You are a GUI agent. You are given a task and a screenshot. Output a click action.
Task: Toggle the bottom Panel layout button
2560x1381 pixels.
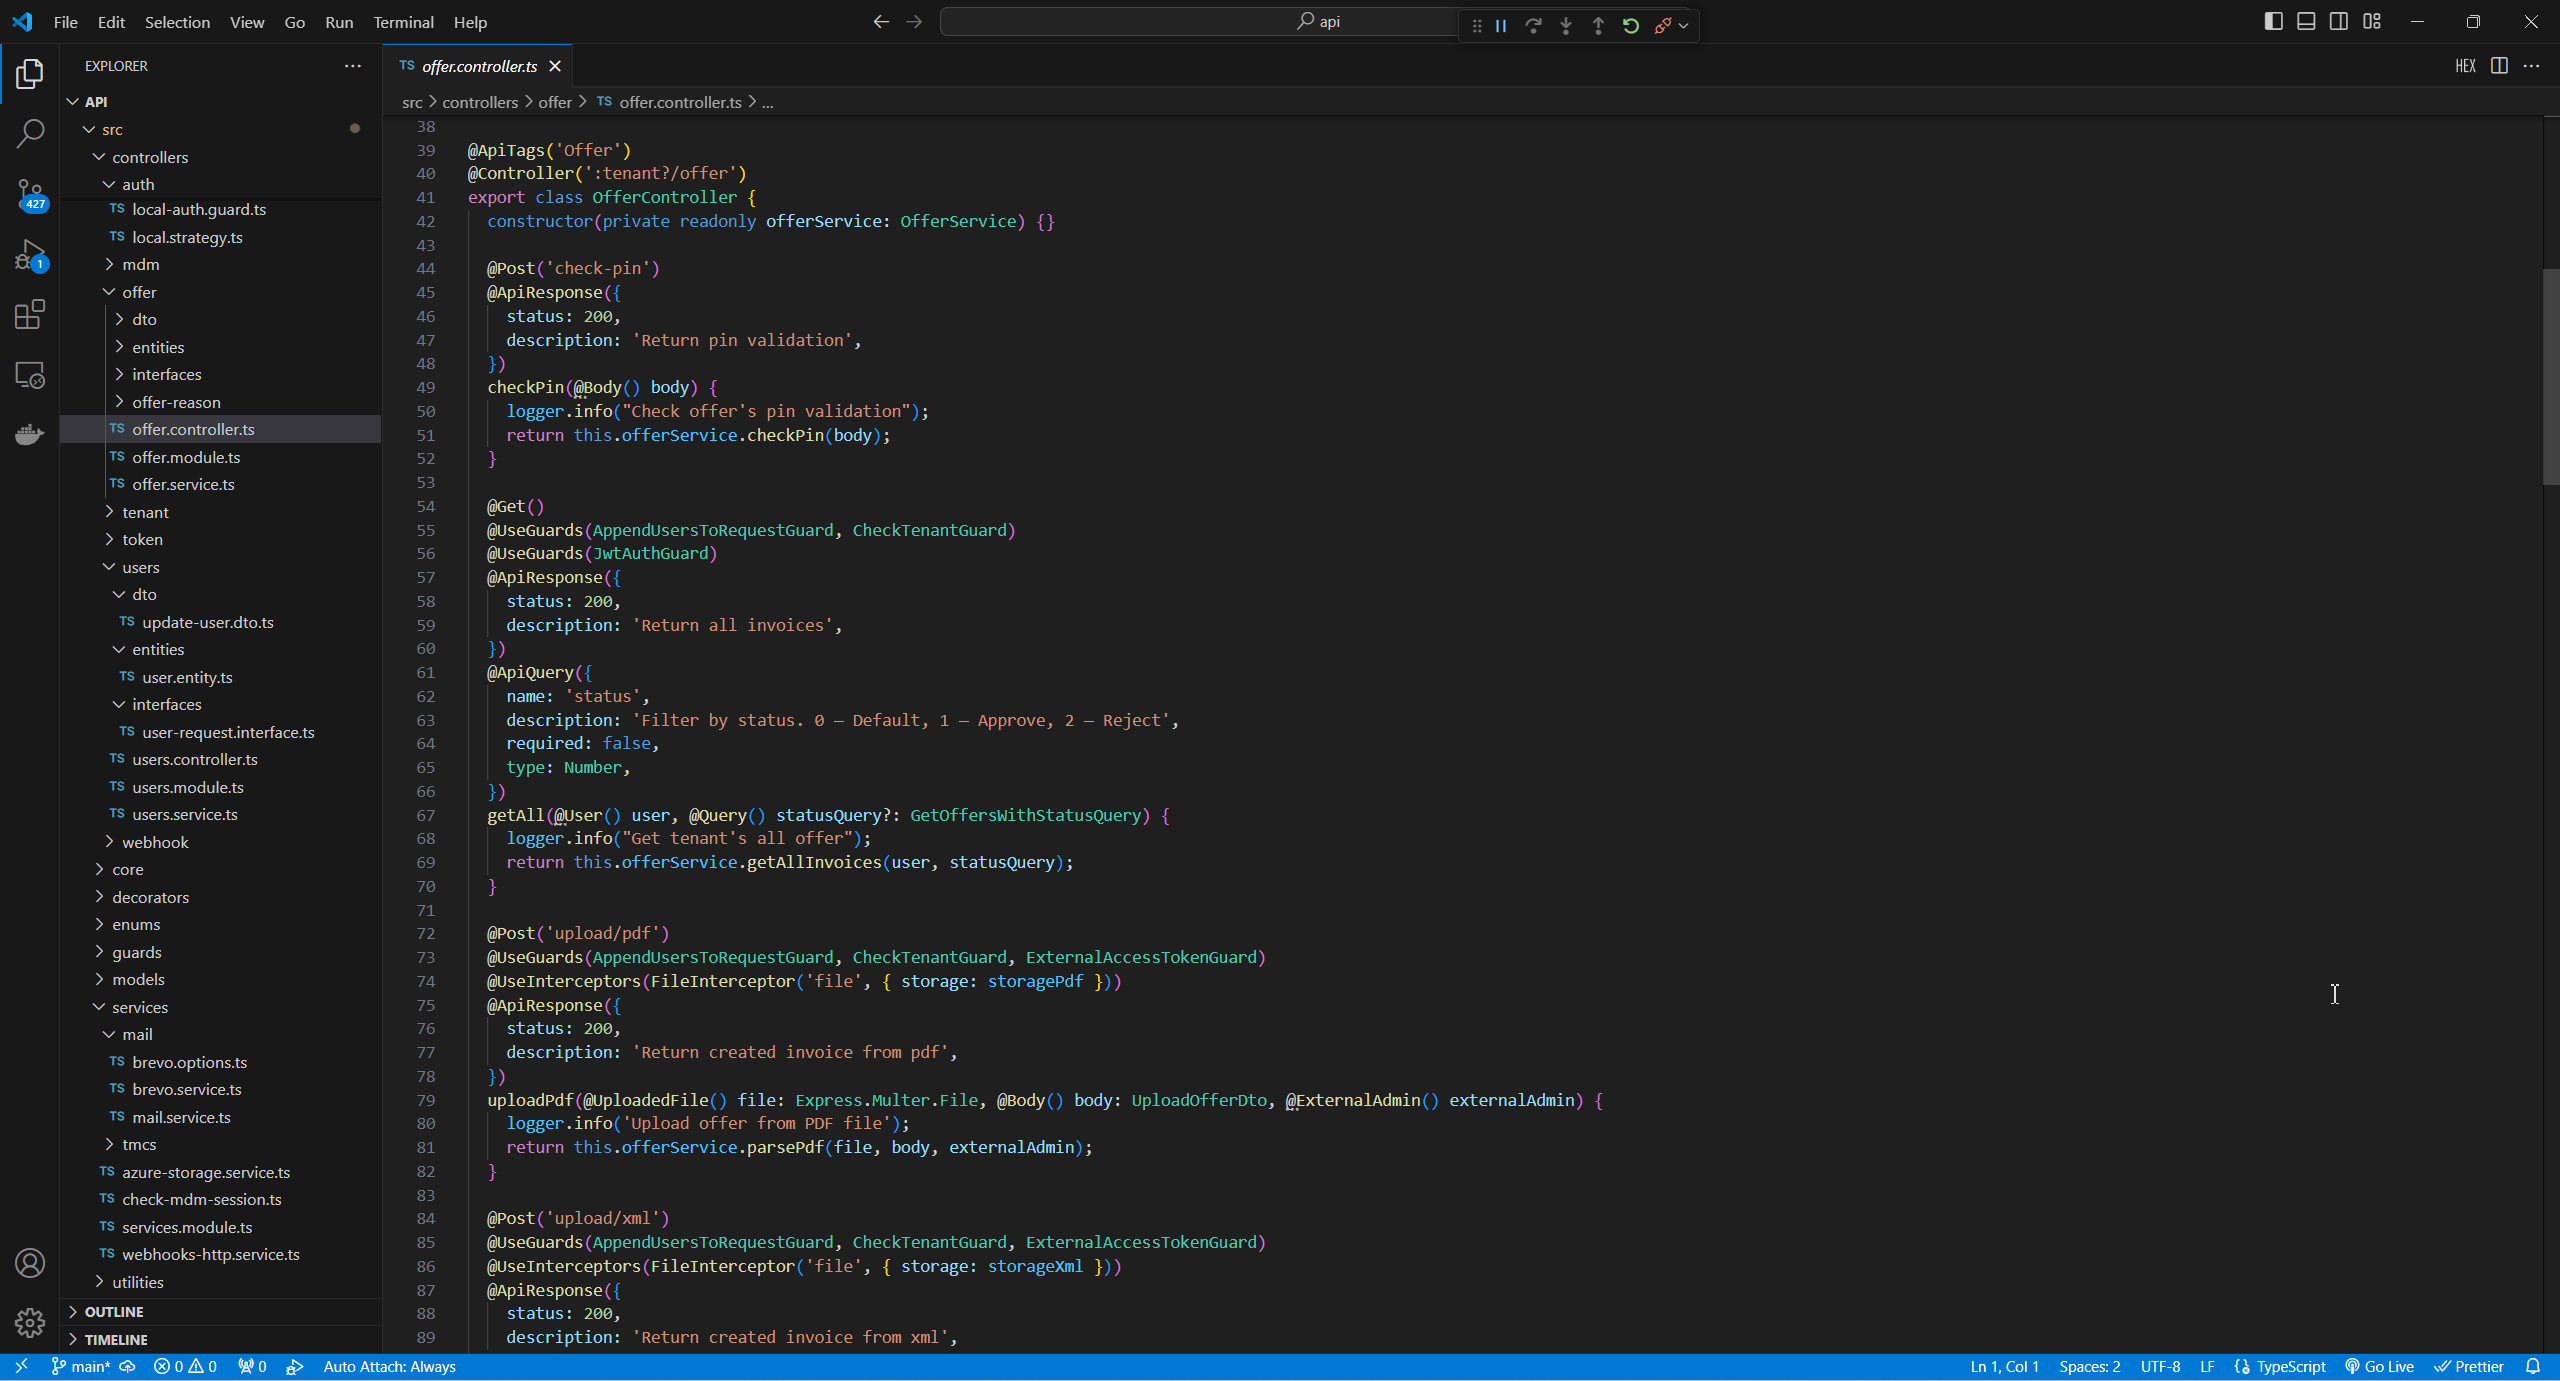pyautogui.click(x=2306, y=21)
